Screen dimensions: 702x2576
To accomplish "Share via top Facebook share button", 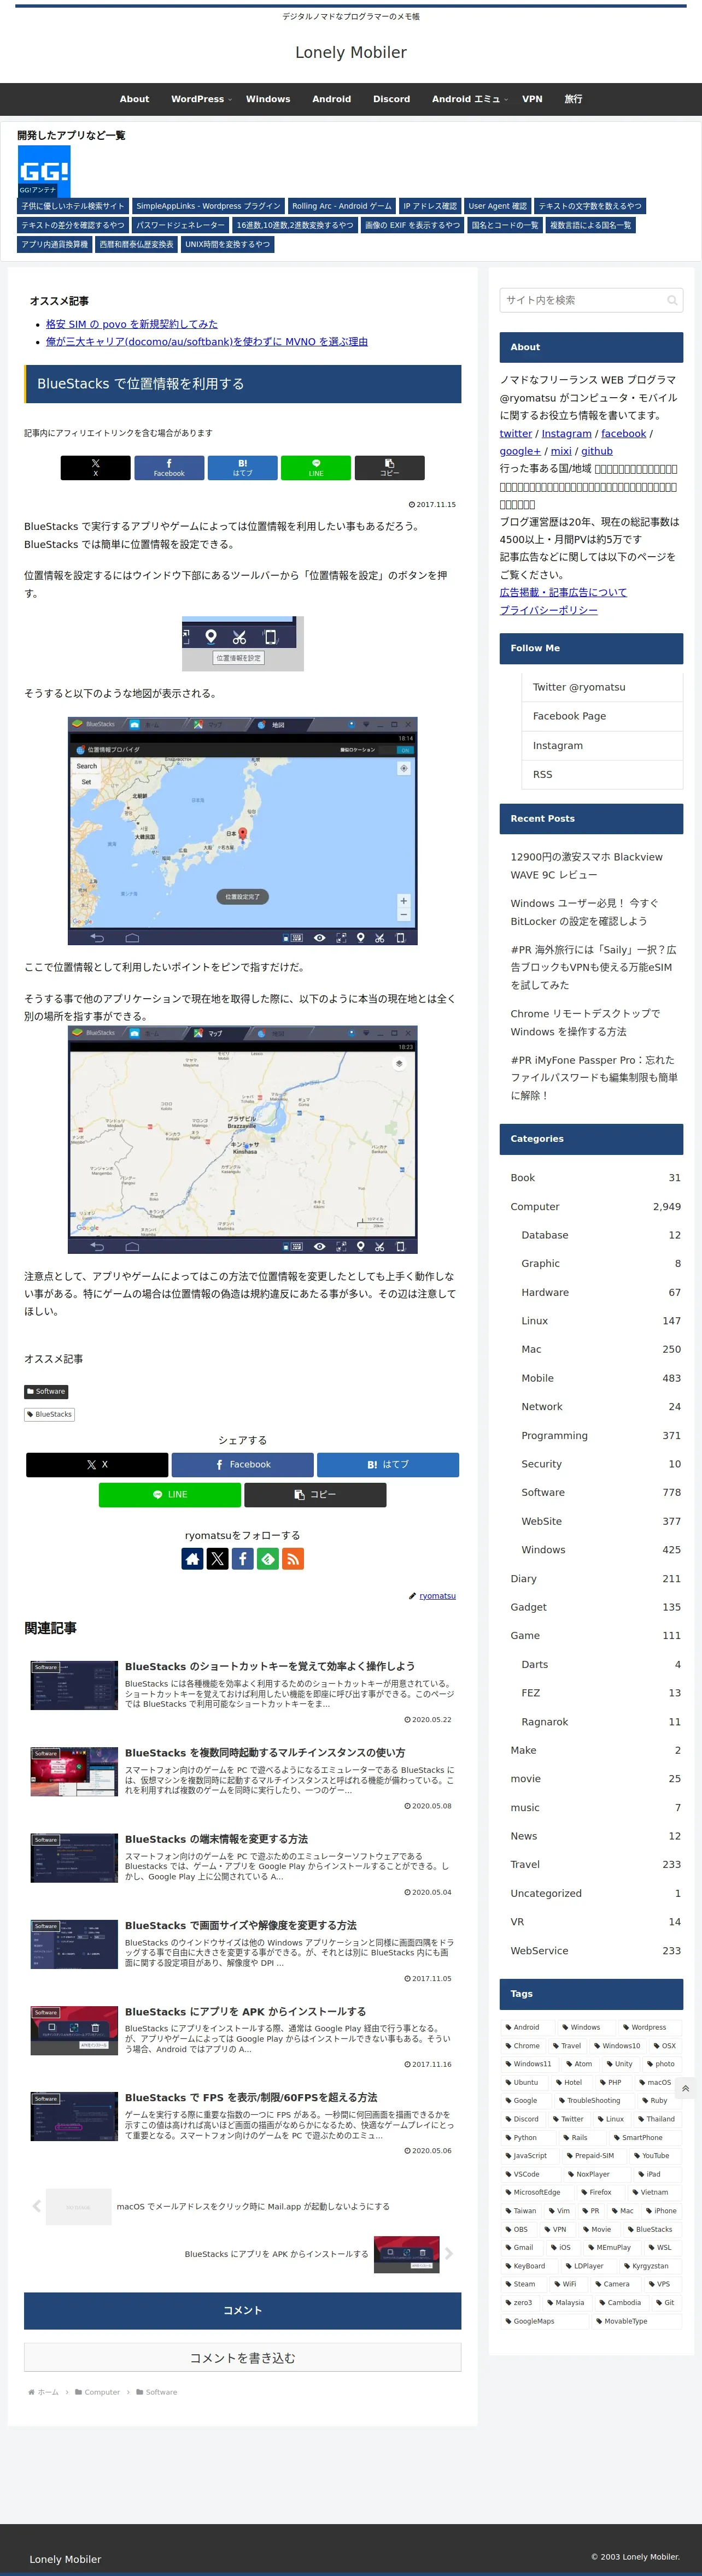I will (x=169, y=467).
